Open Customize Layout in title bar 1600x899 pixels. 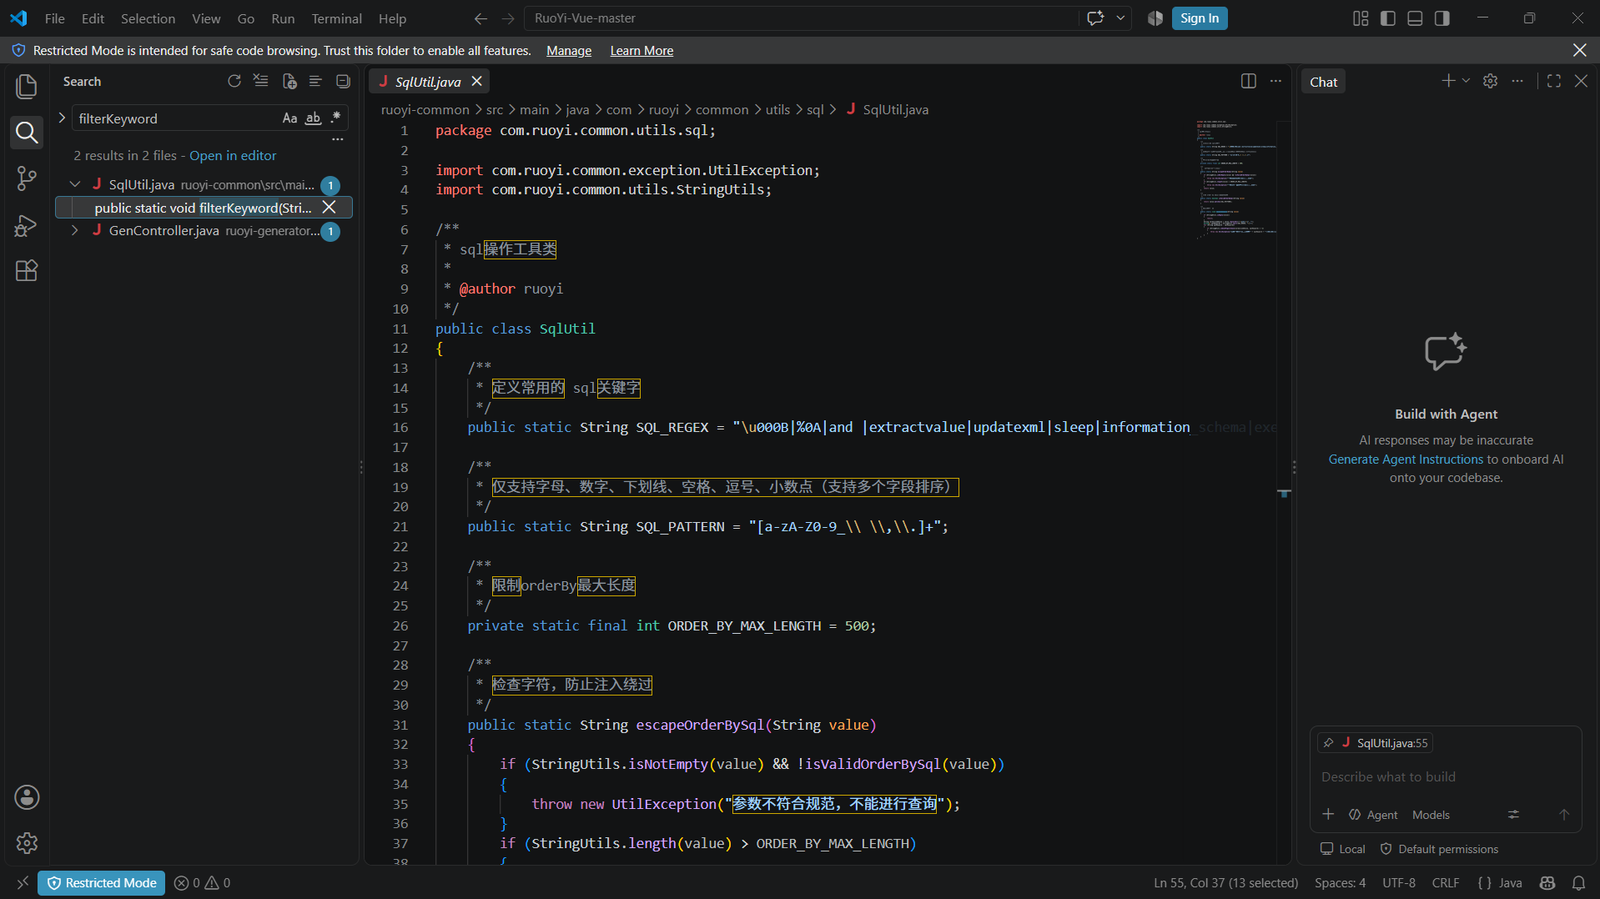point(1360,18)
